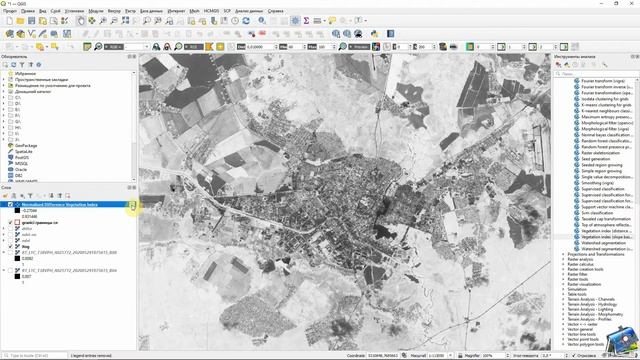Click the black swatch beside 0,007
This screenshot has width=640, height=360.
18,276
